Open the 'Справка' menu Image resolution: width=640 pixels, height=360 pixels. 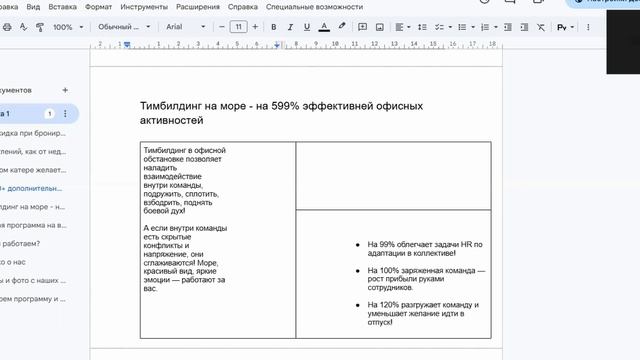(242, 7)
